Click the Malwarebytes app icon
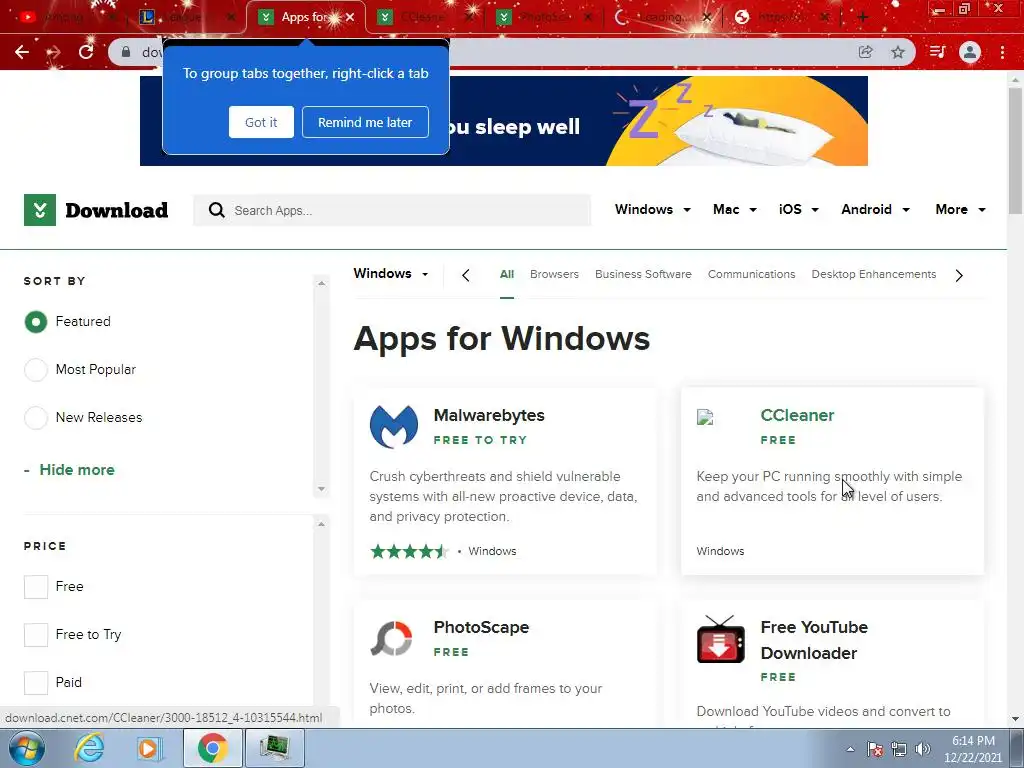 (394, 426)
